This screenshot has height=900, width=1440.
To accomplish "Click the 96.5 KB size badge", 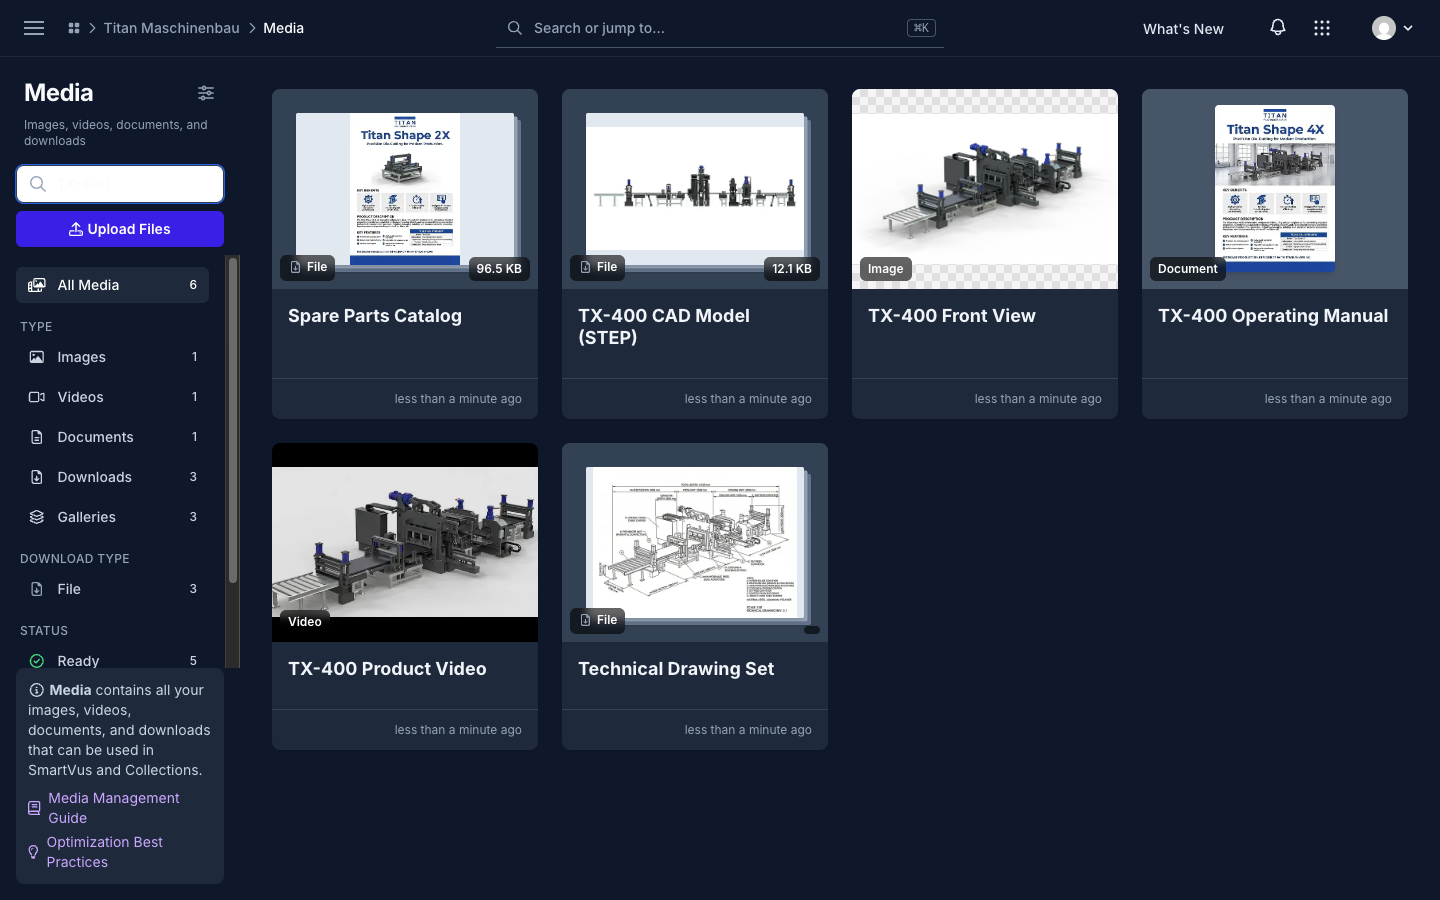I will point(499,268).
